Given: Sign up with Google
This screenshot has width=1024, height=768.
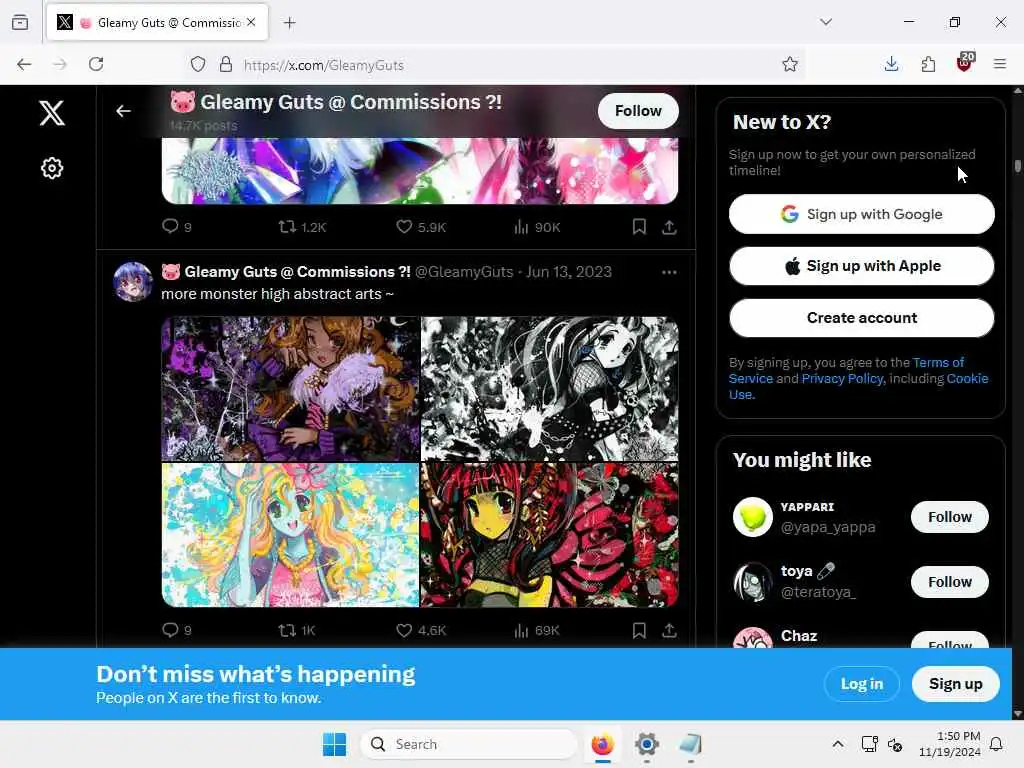Looking at the screenshot, I should click(x=861, y=214).
